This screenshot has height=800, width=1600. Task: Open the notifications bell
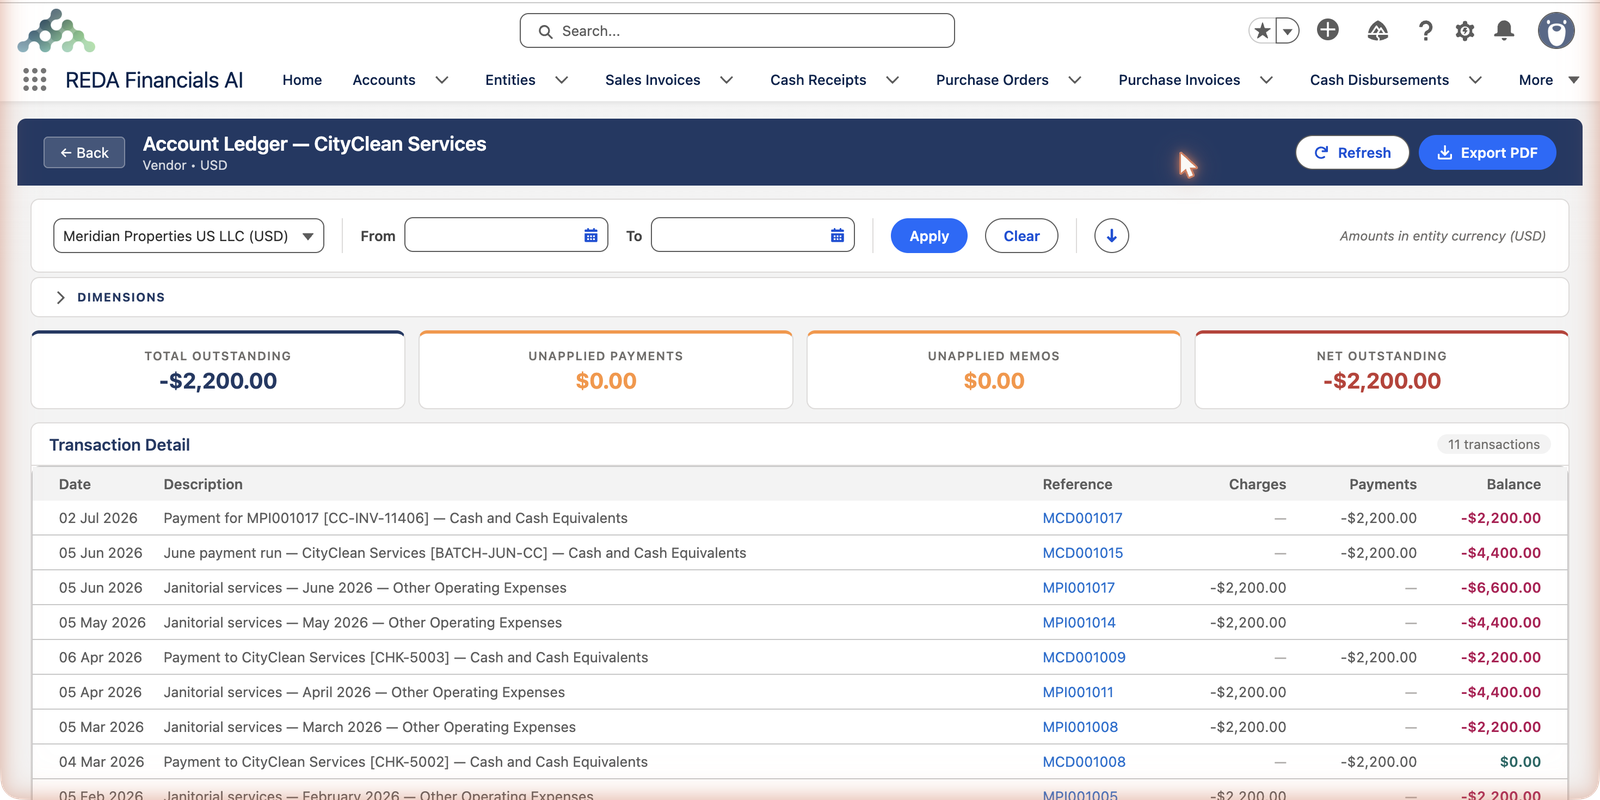coord(1504,31)
